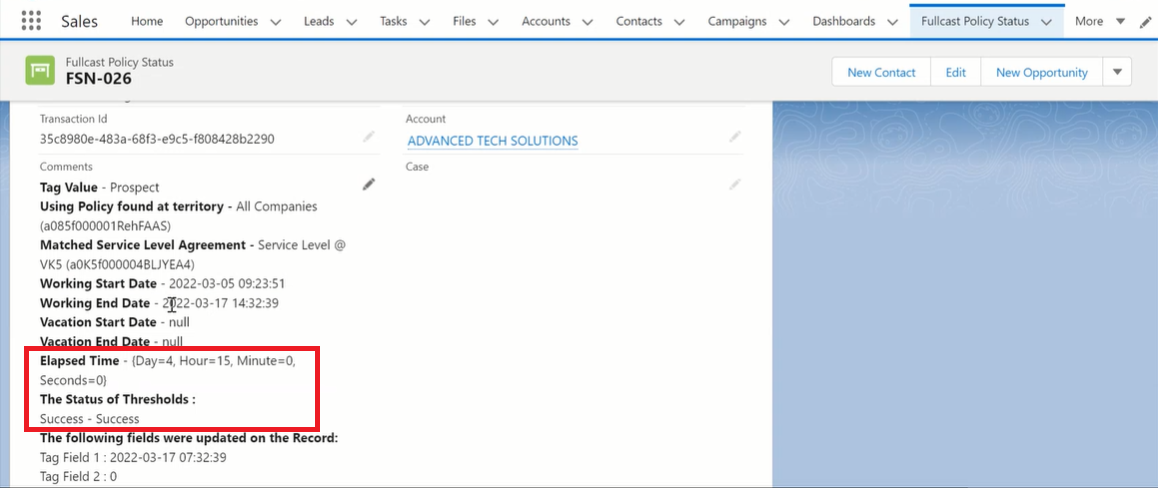Edit Account field with pencil icon
This screenshot has width=1158, height=488.
(x=735, y=137)
